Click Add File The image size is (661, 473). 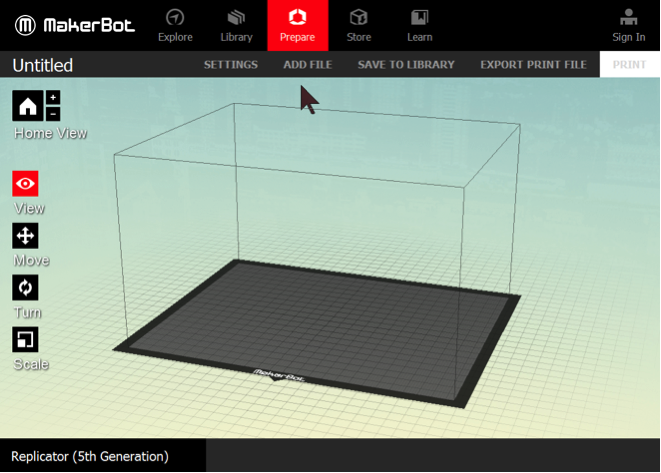(308, 64)
